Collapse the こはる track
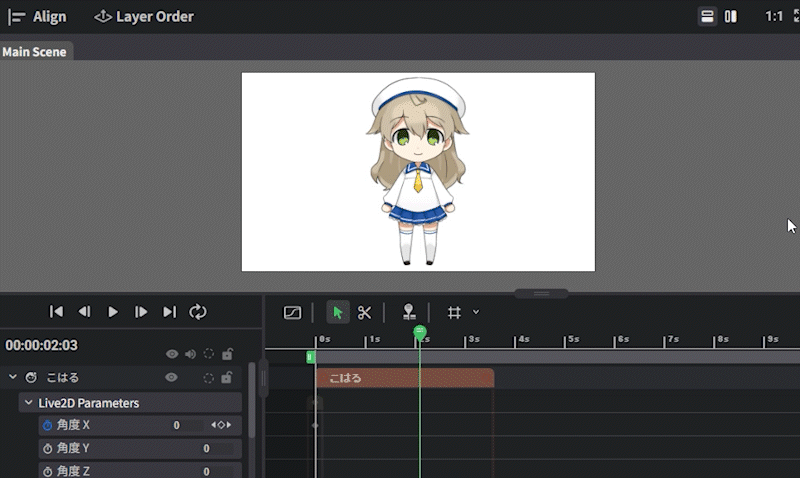This screenshot has height=478, width=800. (13, 377)
